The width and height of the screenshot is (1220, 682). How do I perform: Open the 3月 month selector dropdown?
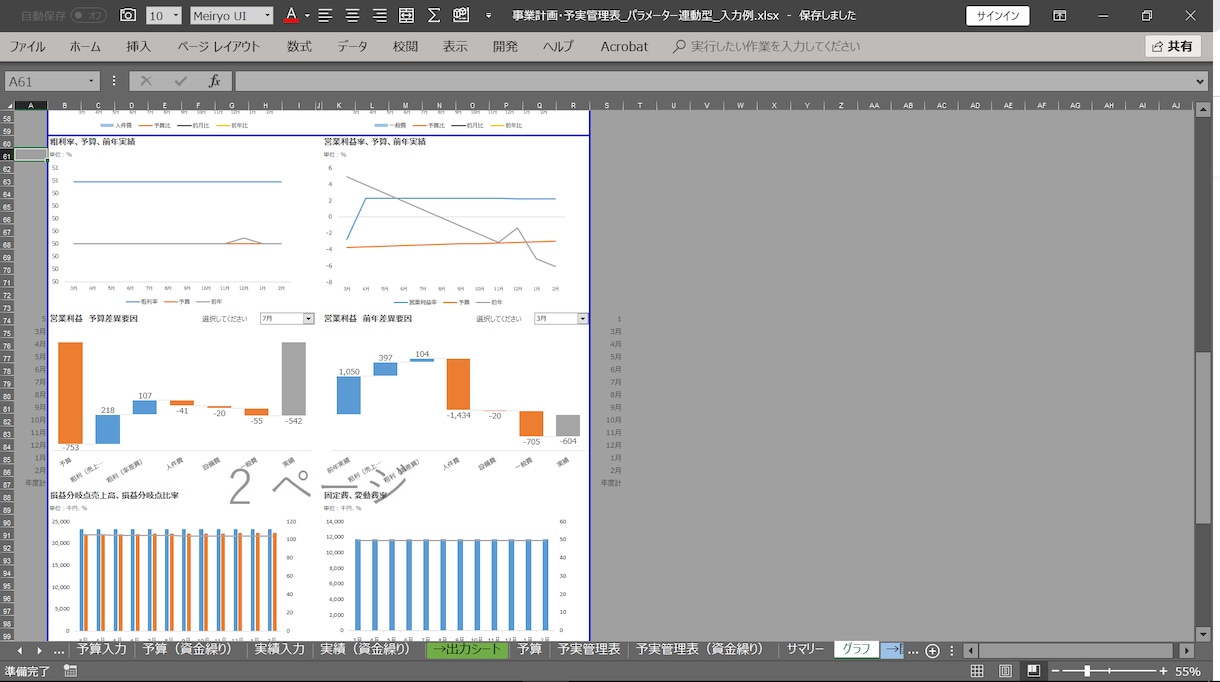[x=583, y=319]
